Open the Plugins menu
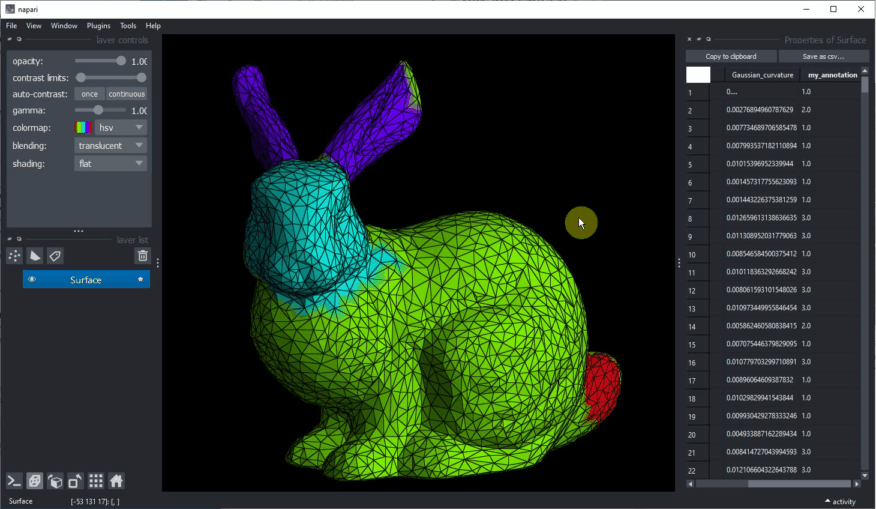Image resolution: width=876 pixels, height=509 pixels. [x=98, y=25]
